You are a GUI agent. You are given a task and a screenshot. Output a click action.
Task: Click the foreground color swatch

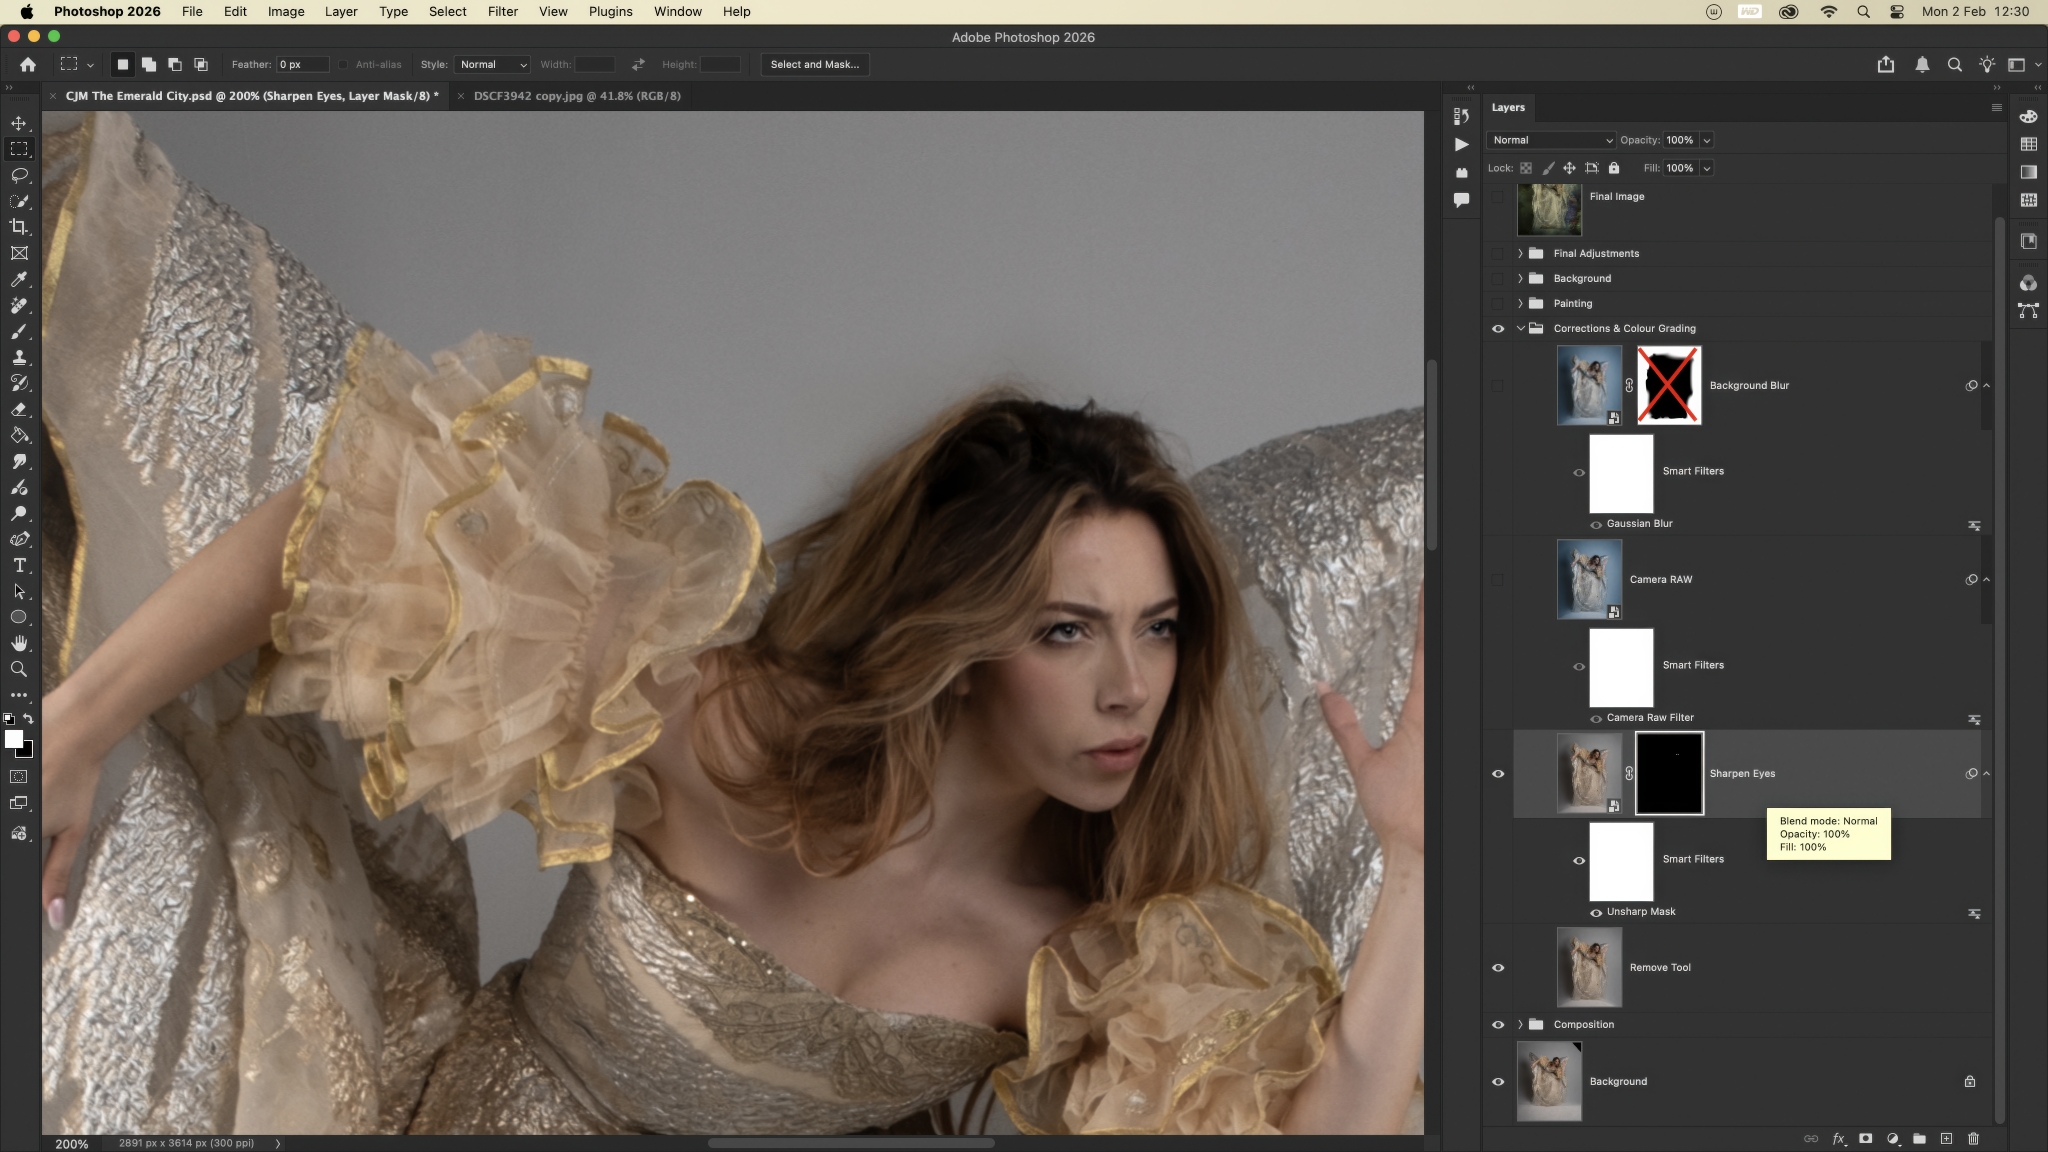point(13,739)
